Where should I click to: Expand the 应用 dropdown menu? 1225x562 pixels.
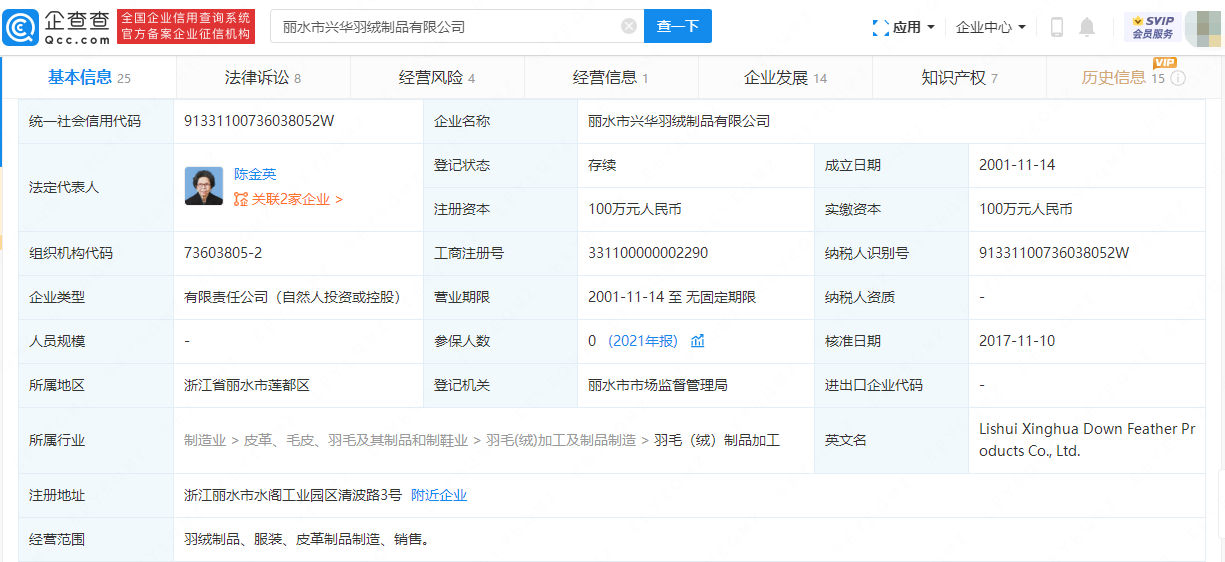904,27
